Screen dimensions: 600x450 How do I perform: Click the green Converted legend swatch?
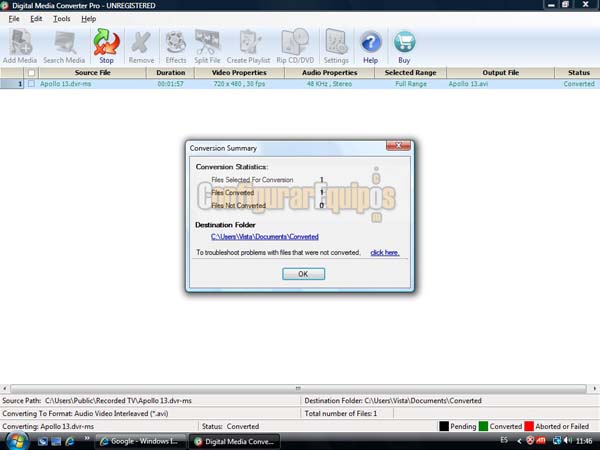pyautogui.click(x=484, y=426)
